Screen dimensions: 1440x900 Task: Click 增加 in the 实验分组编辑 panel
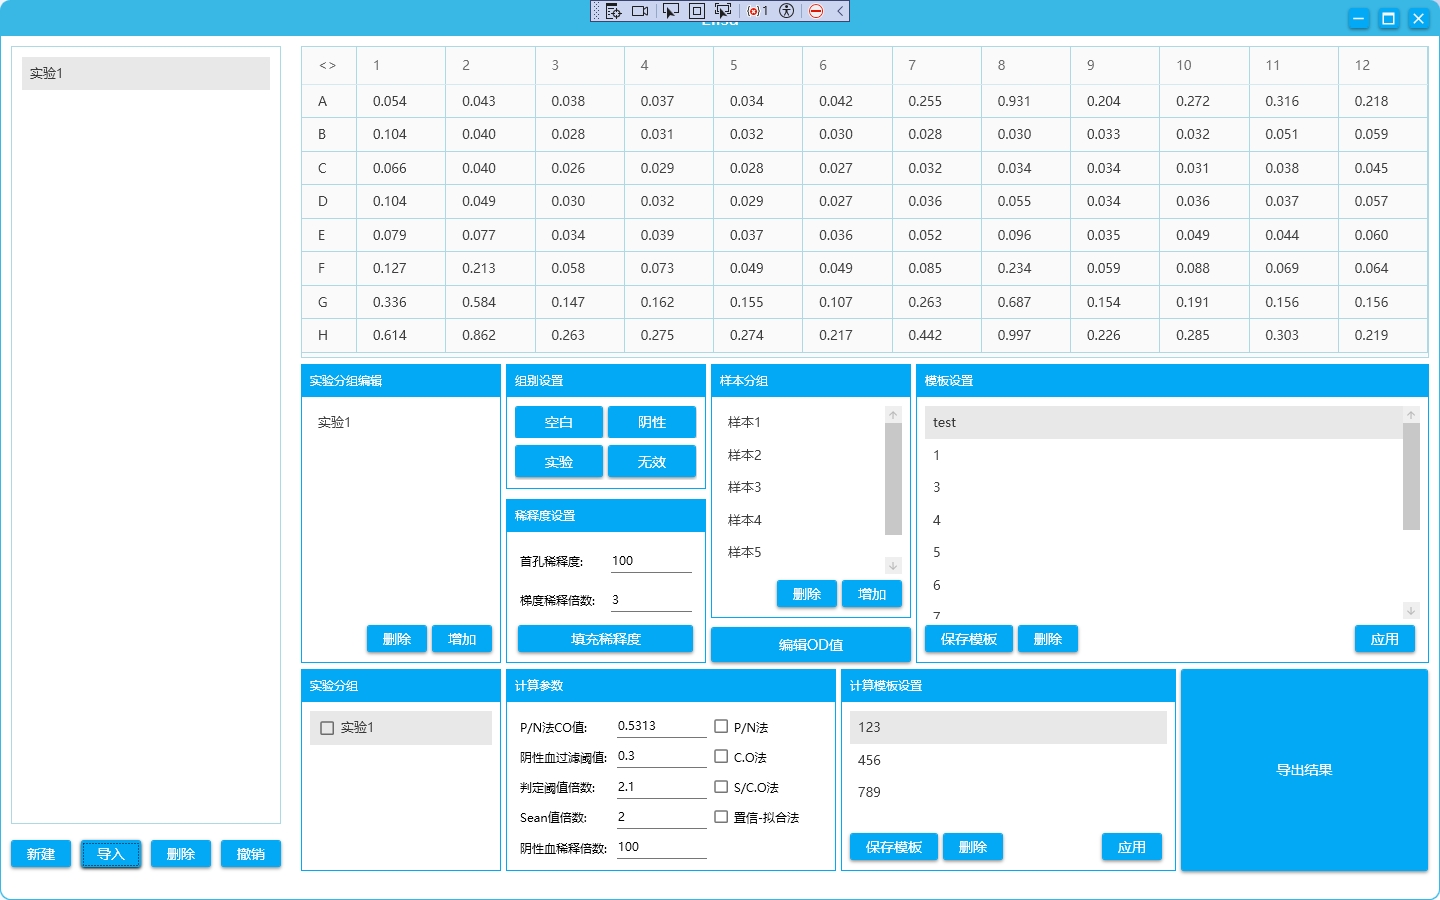[462, 639]
